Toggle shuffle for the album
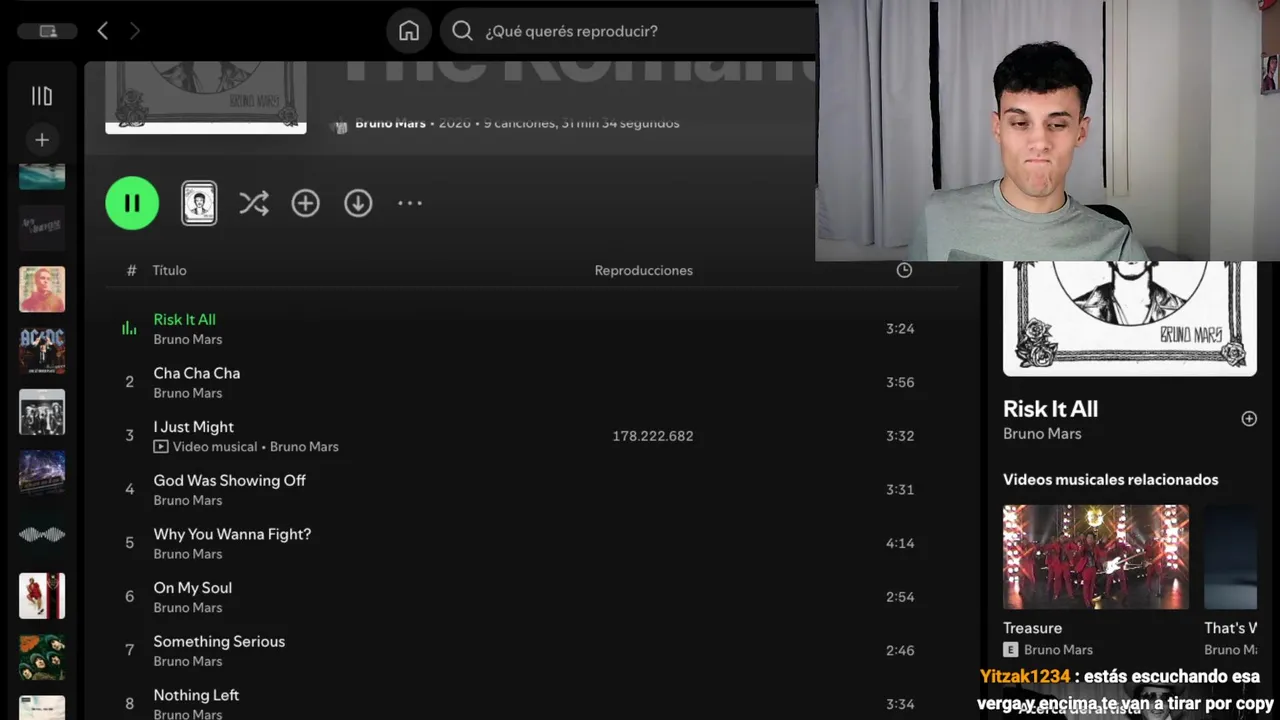Viewport: 1280px width, 720px height. click(254, 203)
